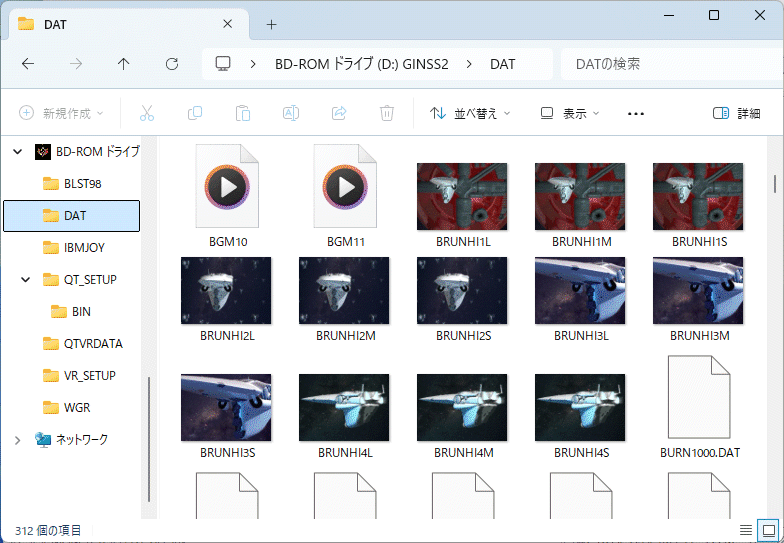Open the 並べ替え sort dropdown

click(470, 114)
